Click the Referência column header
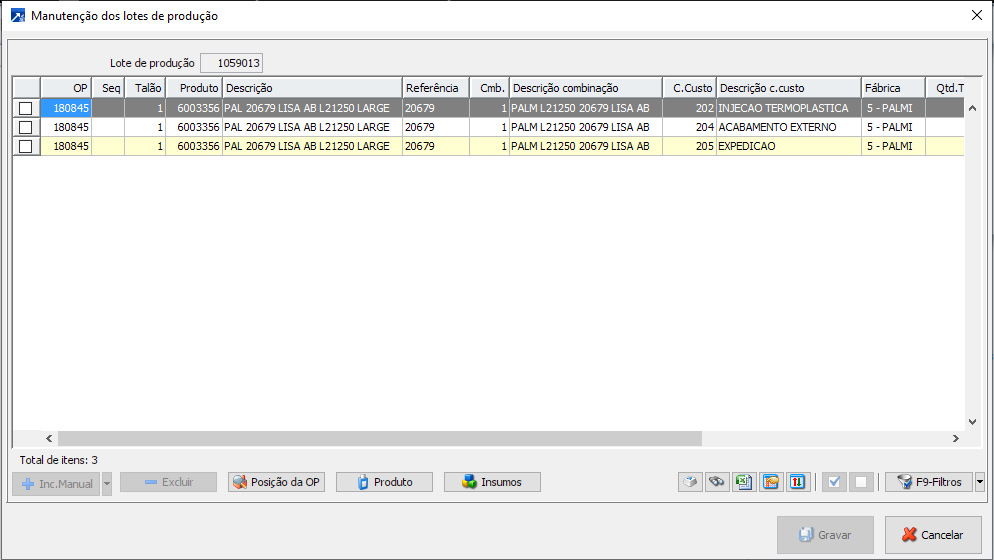994x560 pixels. [436, 88]
